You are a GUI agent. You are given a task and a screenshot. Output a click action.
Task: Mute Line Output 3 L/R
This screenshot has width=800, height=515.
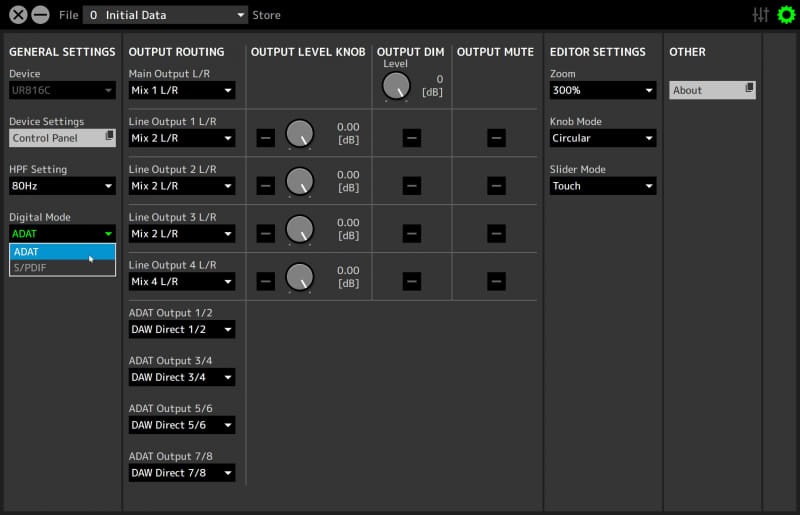[x=496, y=233]
